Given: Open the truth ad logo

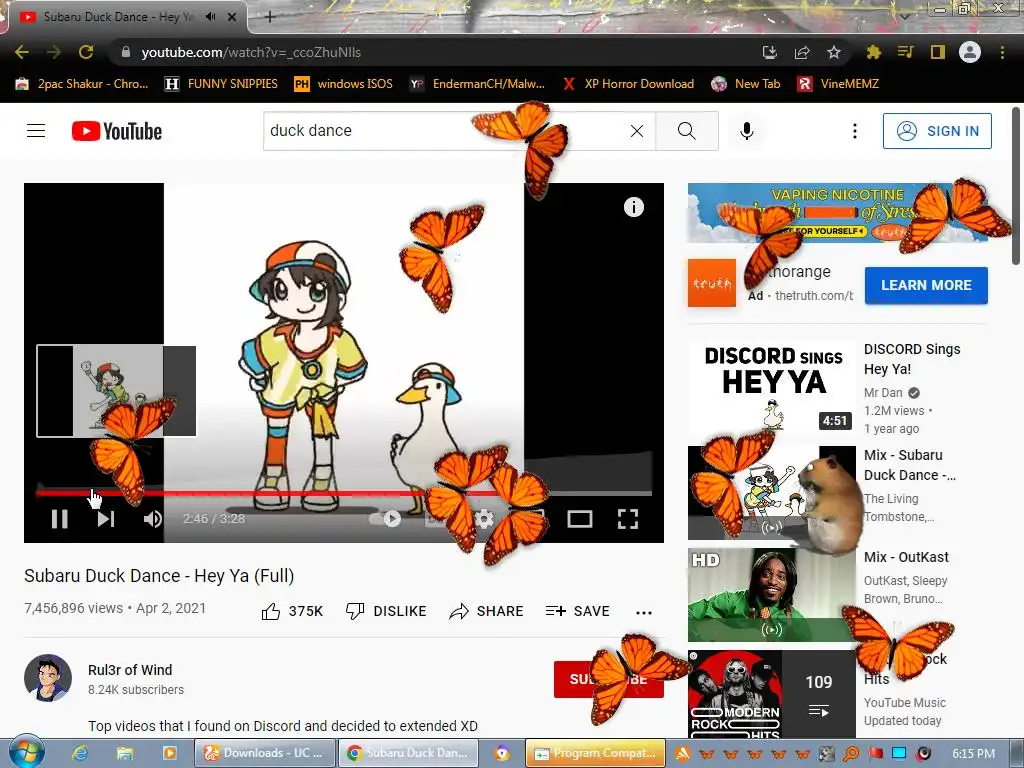Looking at the screenshot, I should (x=712, y=283).
